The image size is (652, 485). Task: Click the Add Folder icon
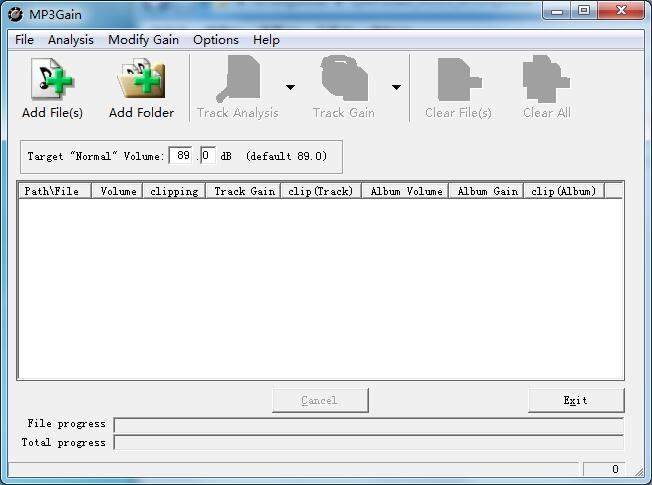click(141, 78)
